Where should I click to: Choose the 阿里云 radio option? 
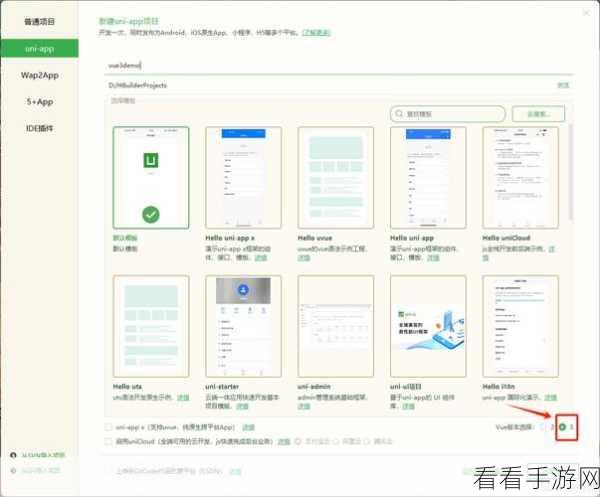coord(336,442)
